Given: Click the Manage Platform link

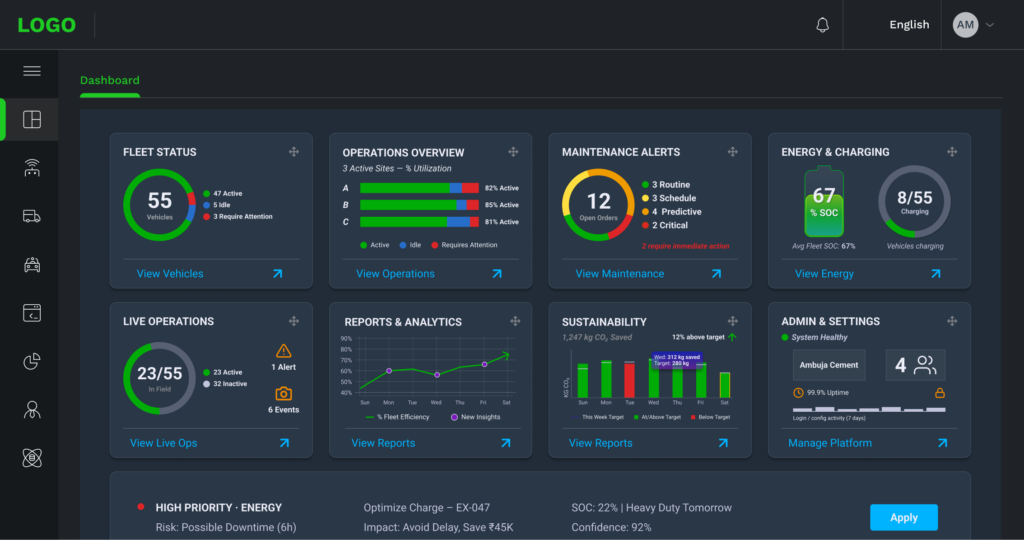Looking at the screenshot, I should pos(830,443).
